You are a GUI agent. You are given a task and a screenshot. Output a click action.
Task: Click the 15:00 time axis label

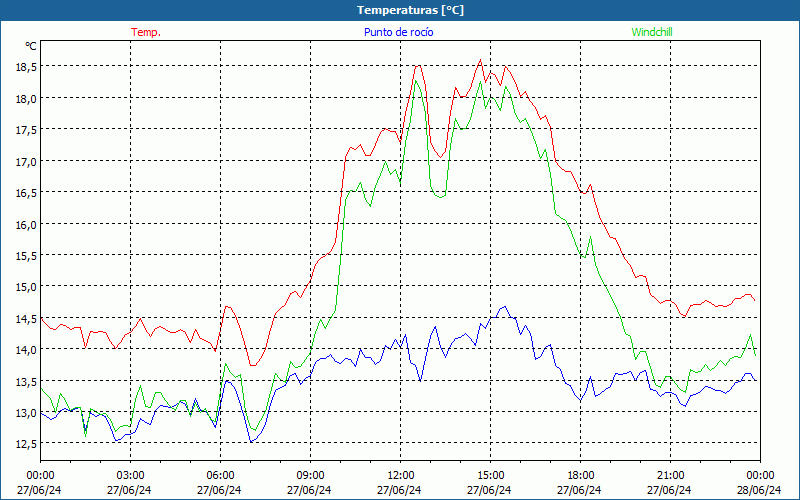(490, 475)
